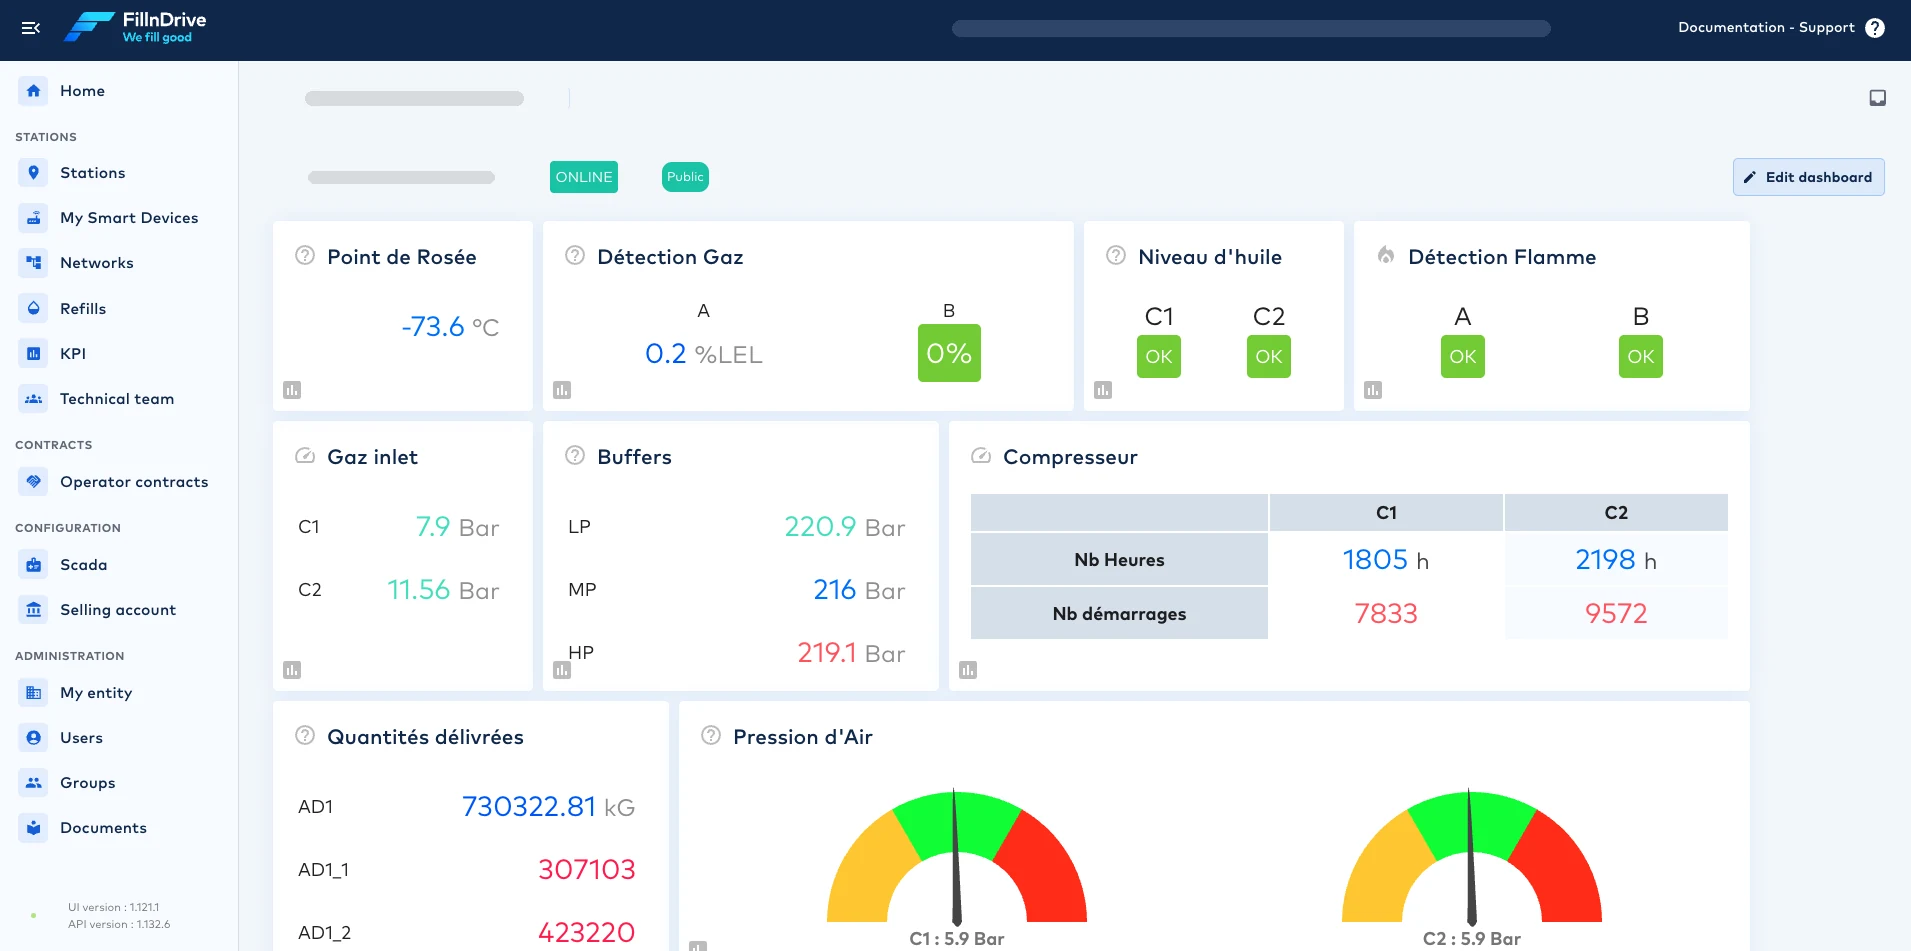Open chart icon in Buffers card
This screenshot has width=1911, height=951.
pyautogui.click(x=562, y=670)
